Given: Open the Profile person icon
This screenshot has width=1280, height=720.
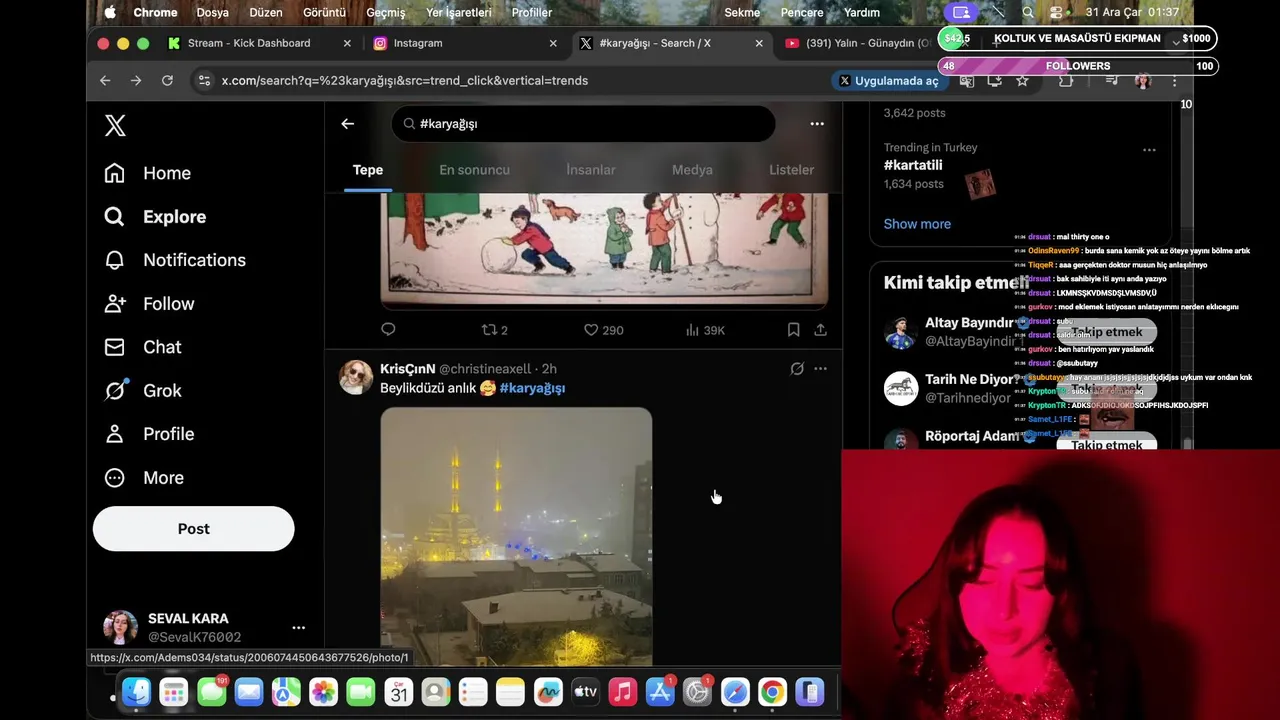Looking at the screenshot, I should tap(115, 434).
